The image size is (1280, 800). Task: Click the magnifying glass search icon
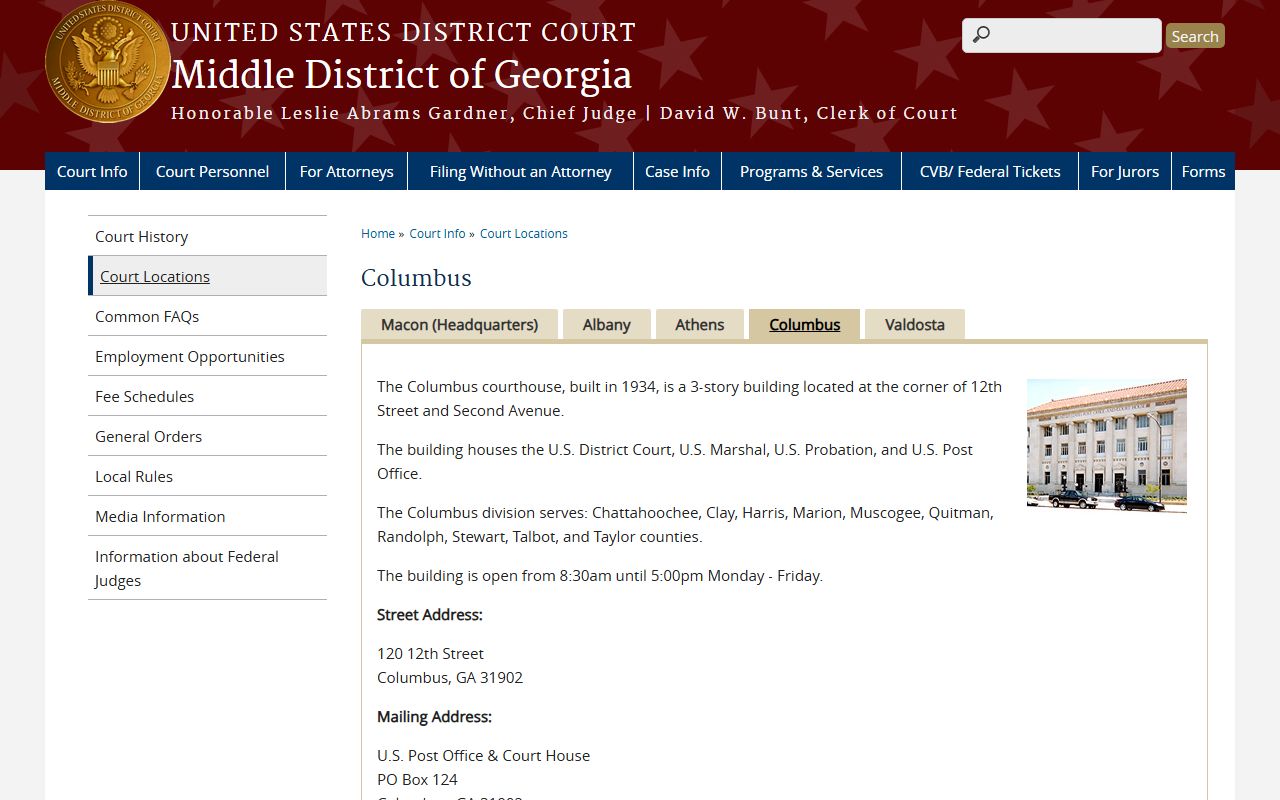981,35
